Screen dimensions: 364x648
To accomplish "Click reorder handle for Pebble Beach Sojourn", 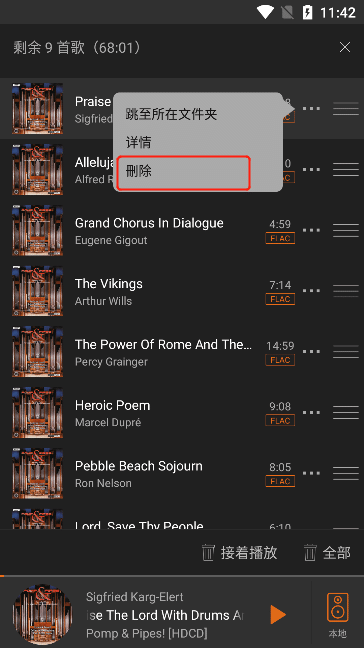I will [x=346, y=473].
